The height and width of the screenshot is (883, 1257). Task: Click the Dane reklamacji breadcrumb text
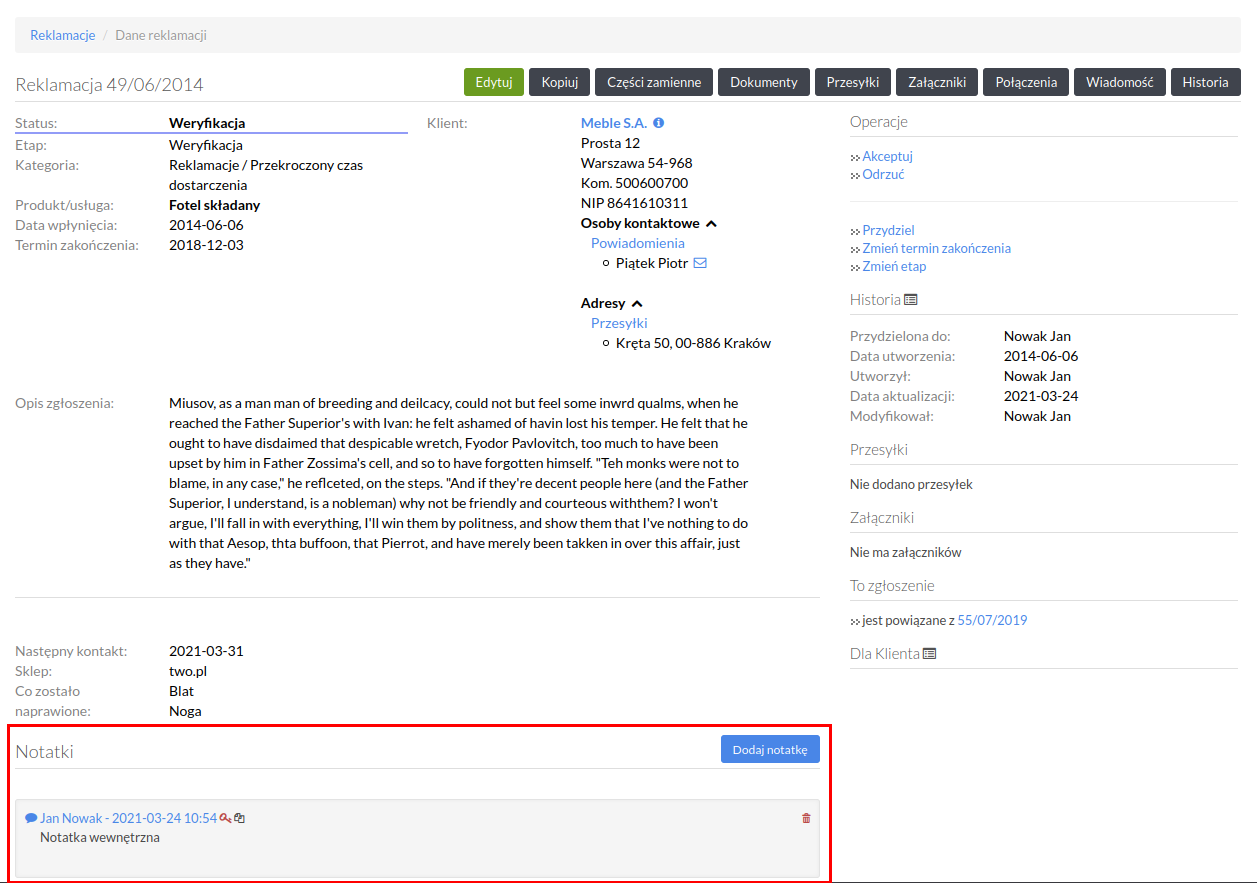tap(161, 35)
